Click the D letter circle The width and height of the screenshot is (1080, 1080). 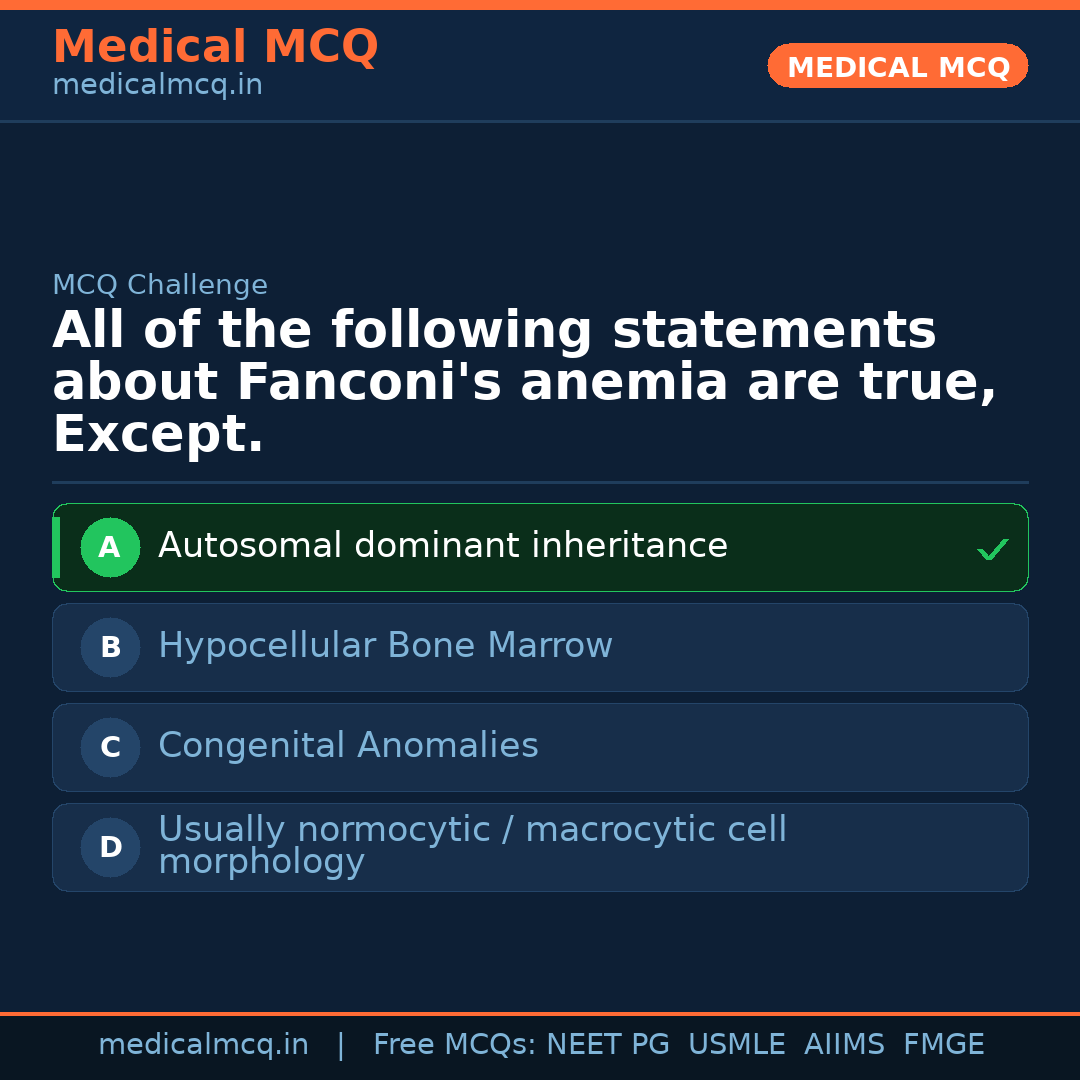pos(110,848)
